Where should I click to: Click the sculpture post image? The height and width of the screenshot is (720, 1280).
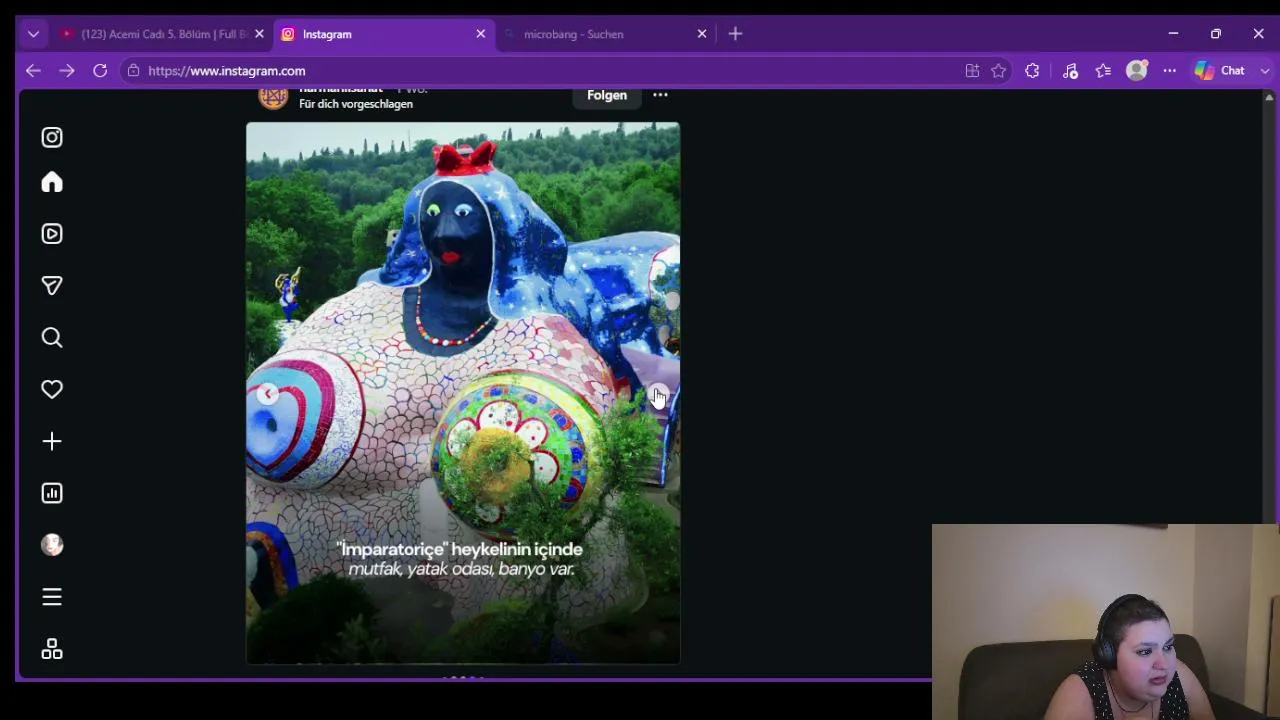coord(463,393)
